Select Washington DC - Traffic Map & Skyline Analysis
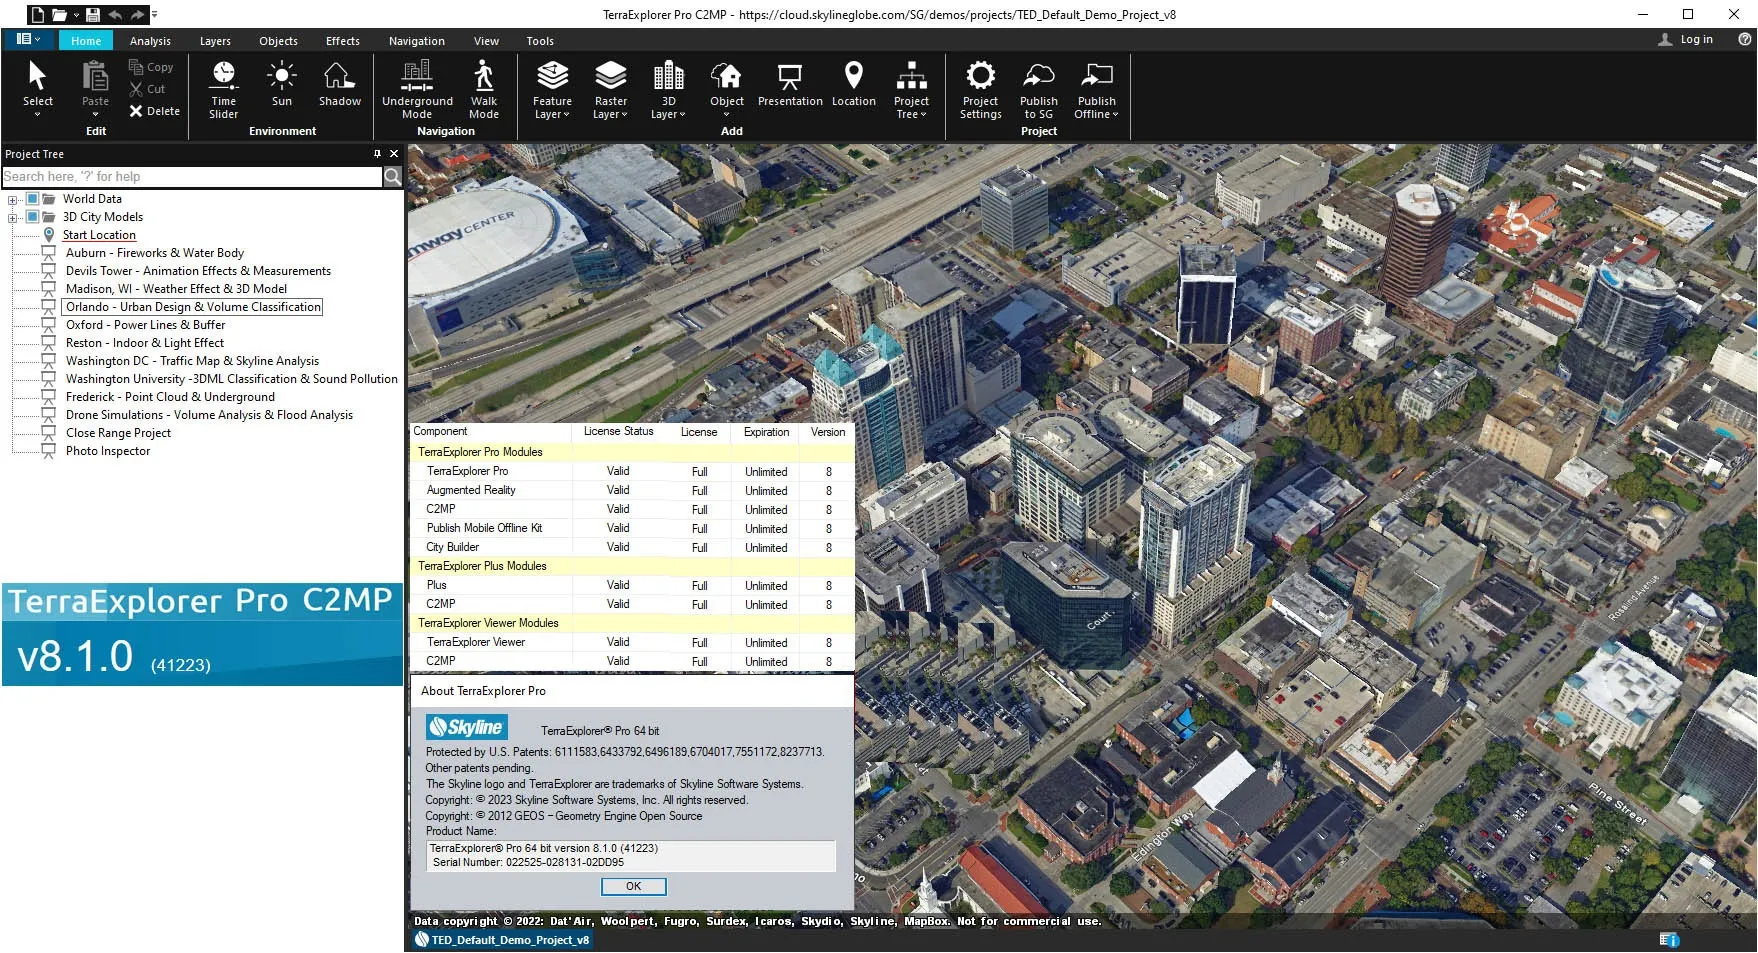Image resolution: width=1758 pixels, height=953 pixels. pyautogui.click(x=192, y=361)
